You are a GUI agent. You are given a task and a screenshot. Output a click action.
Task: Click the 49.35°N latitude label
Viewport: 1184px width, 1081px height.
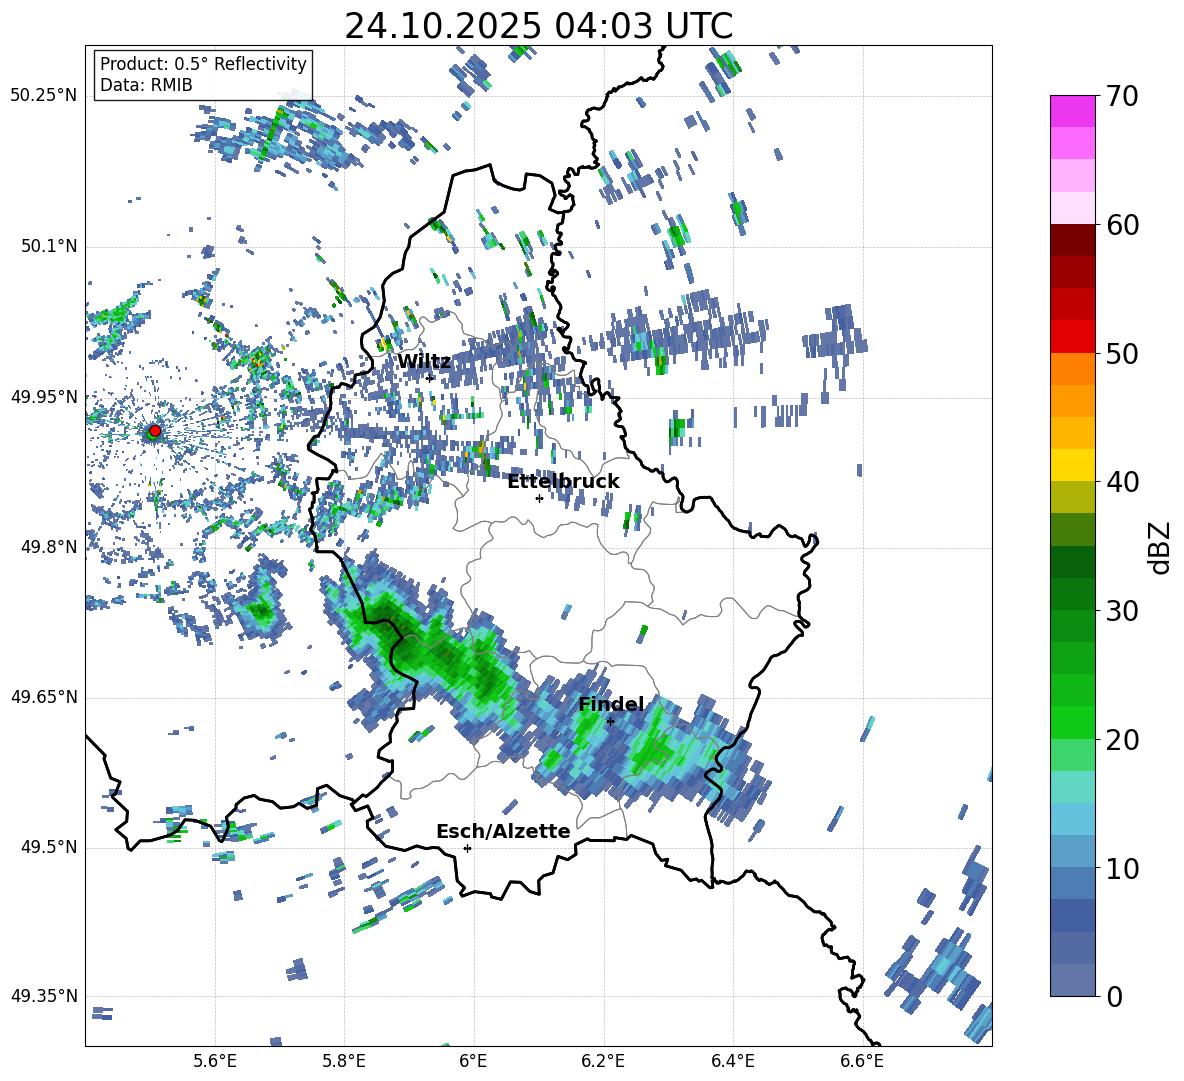pyautogui.click(x=44, y=996)
